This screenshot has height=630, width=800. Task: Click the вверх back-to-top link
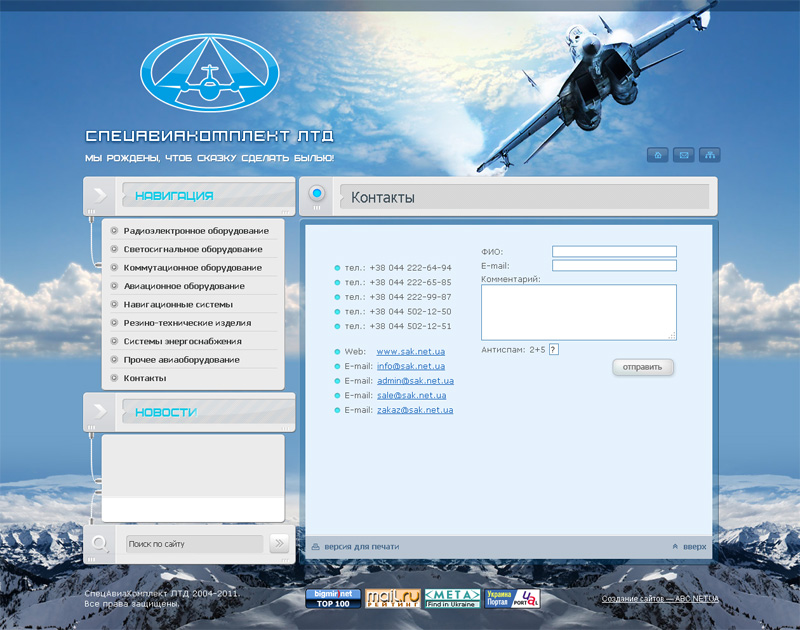(694, 547)
